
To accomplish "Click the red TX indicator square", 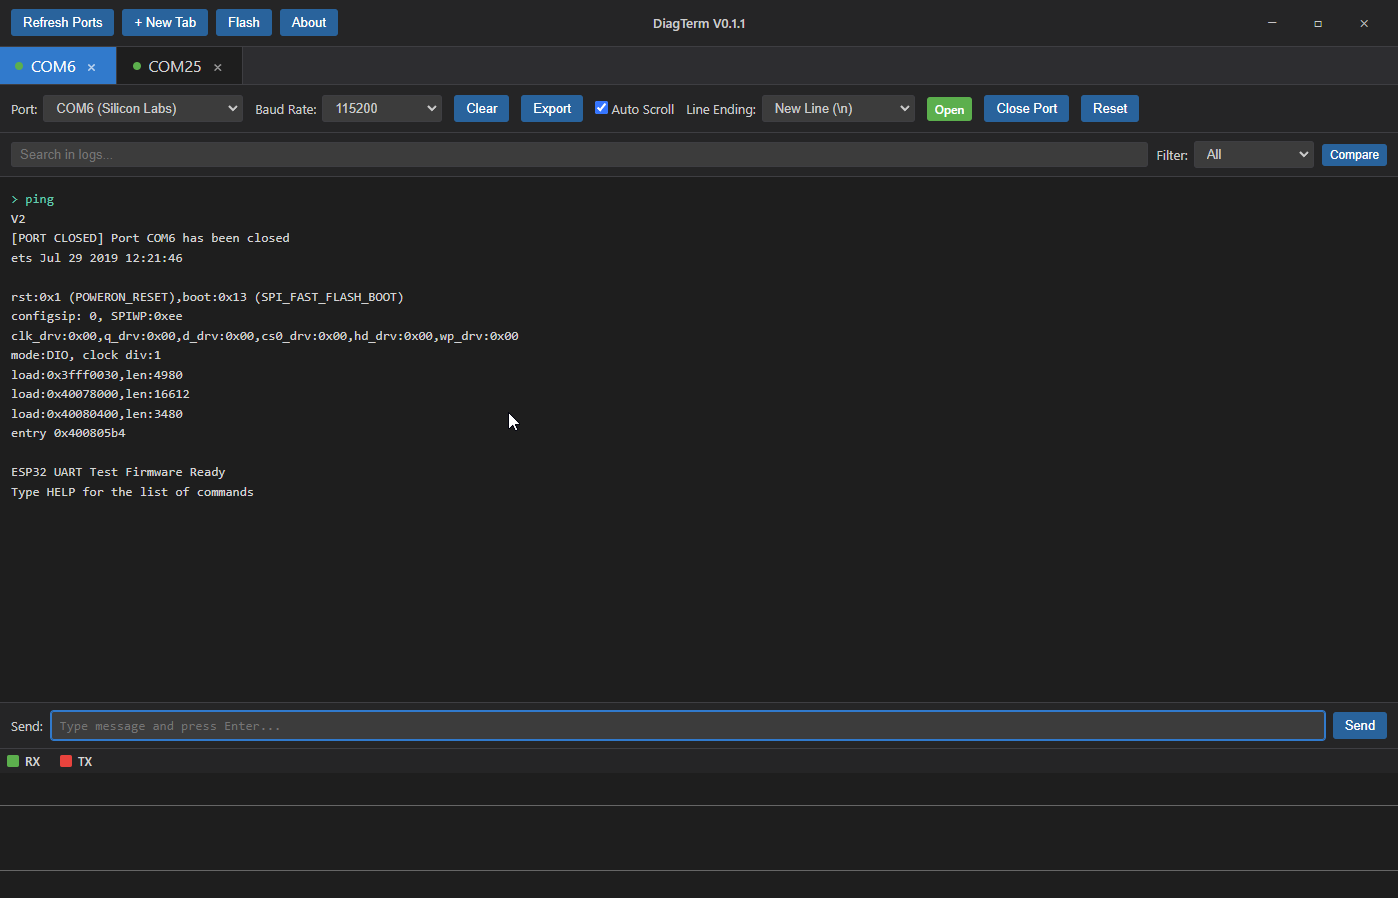I will click(66, 761).
